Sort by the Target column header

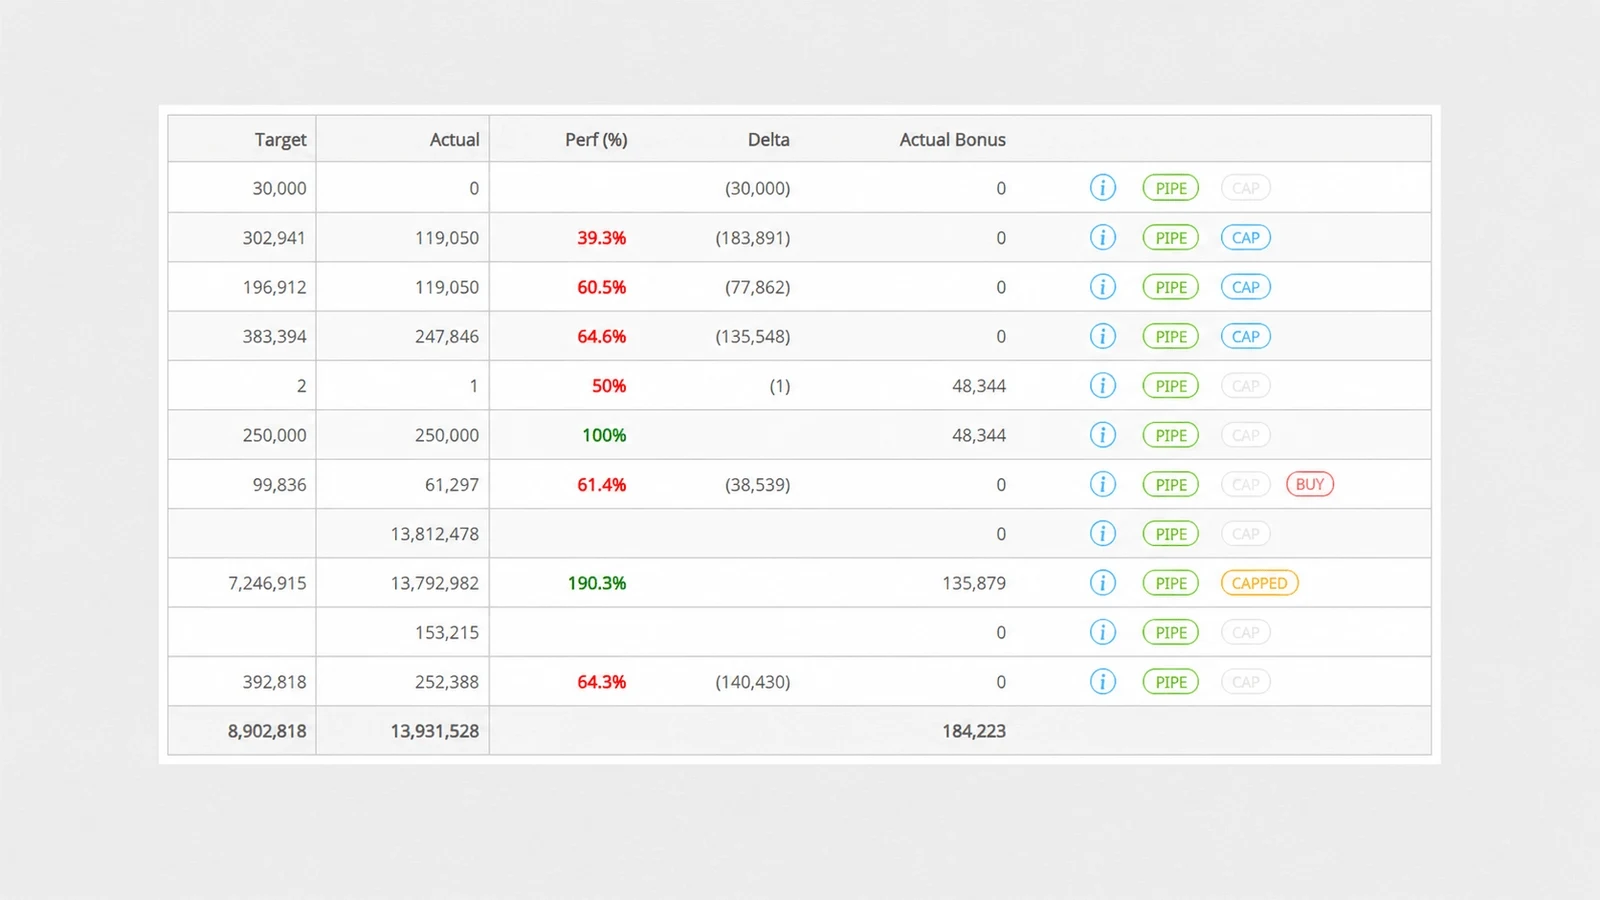click(x=280, y=140)
